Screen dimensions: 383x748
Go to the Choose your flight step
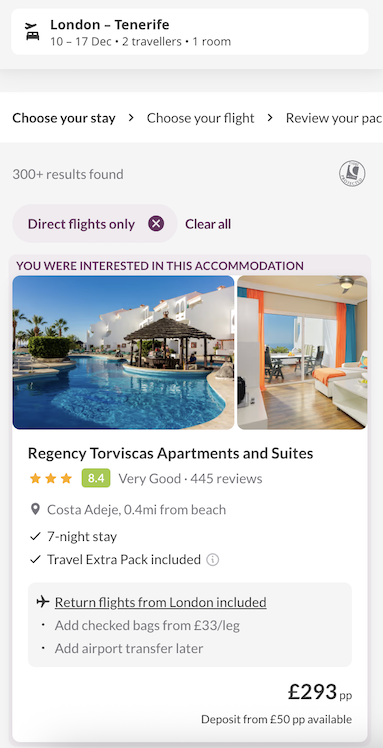(200, 118)
